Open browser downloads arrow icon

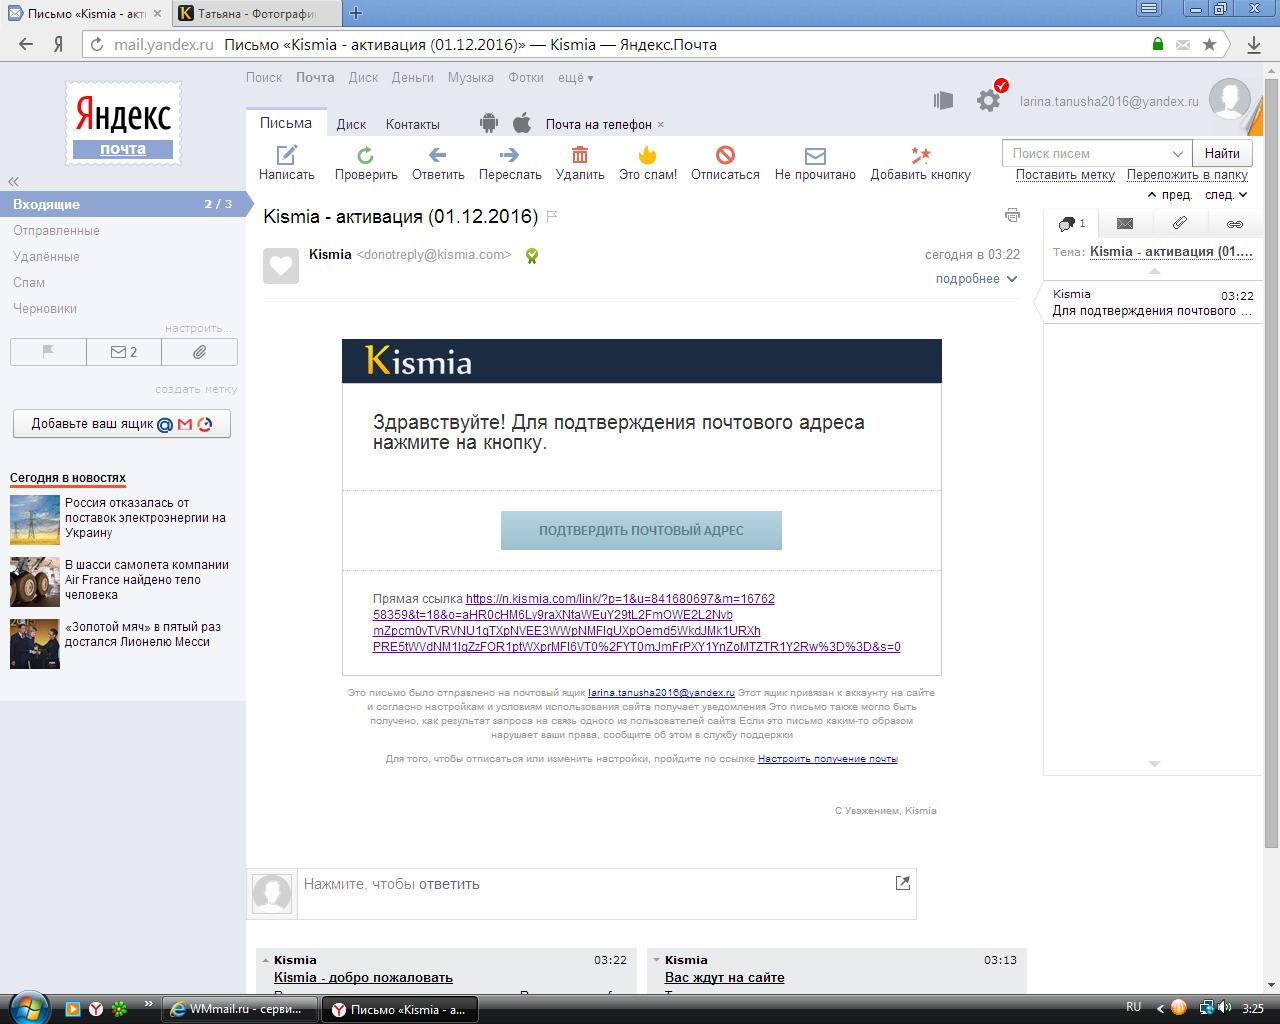click(1254, 45)
